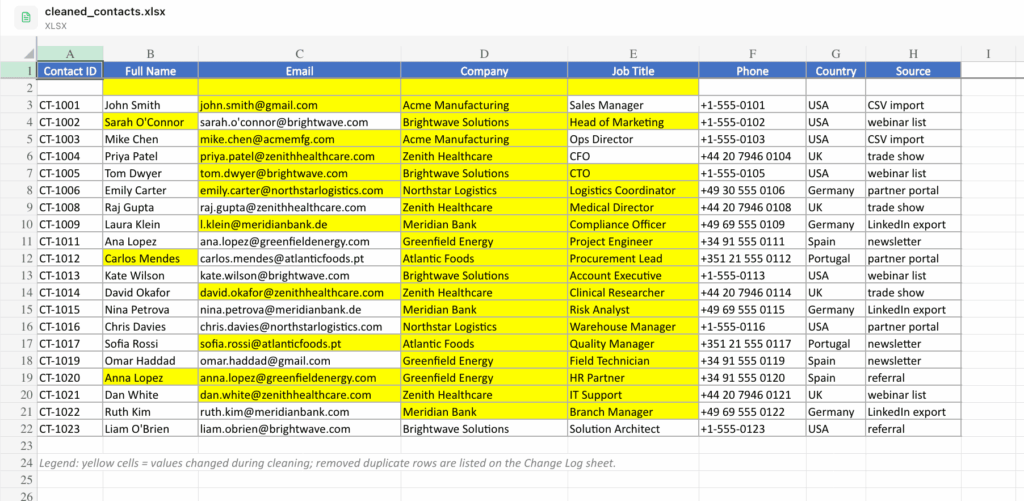The image size is (1024, 501).
Task: Select row 24 header number
Action: tap(18, 462)
